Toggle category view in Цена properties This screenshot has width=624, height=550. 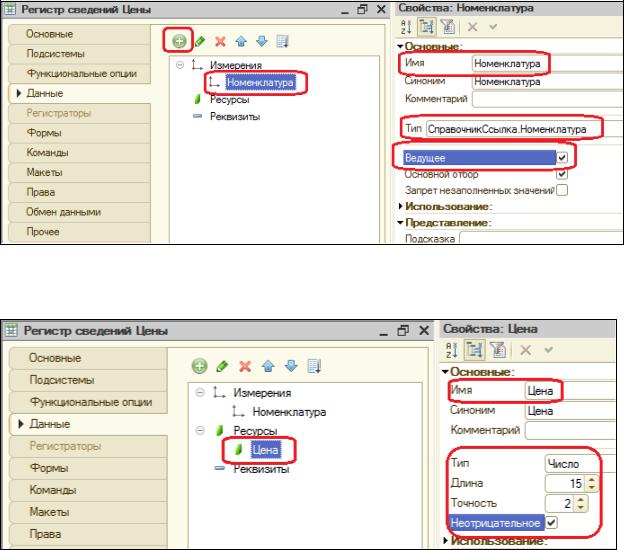click(x=474, y=350)
